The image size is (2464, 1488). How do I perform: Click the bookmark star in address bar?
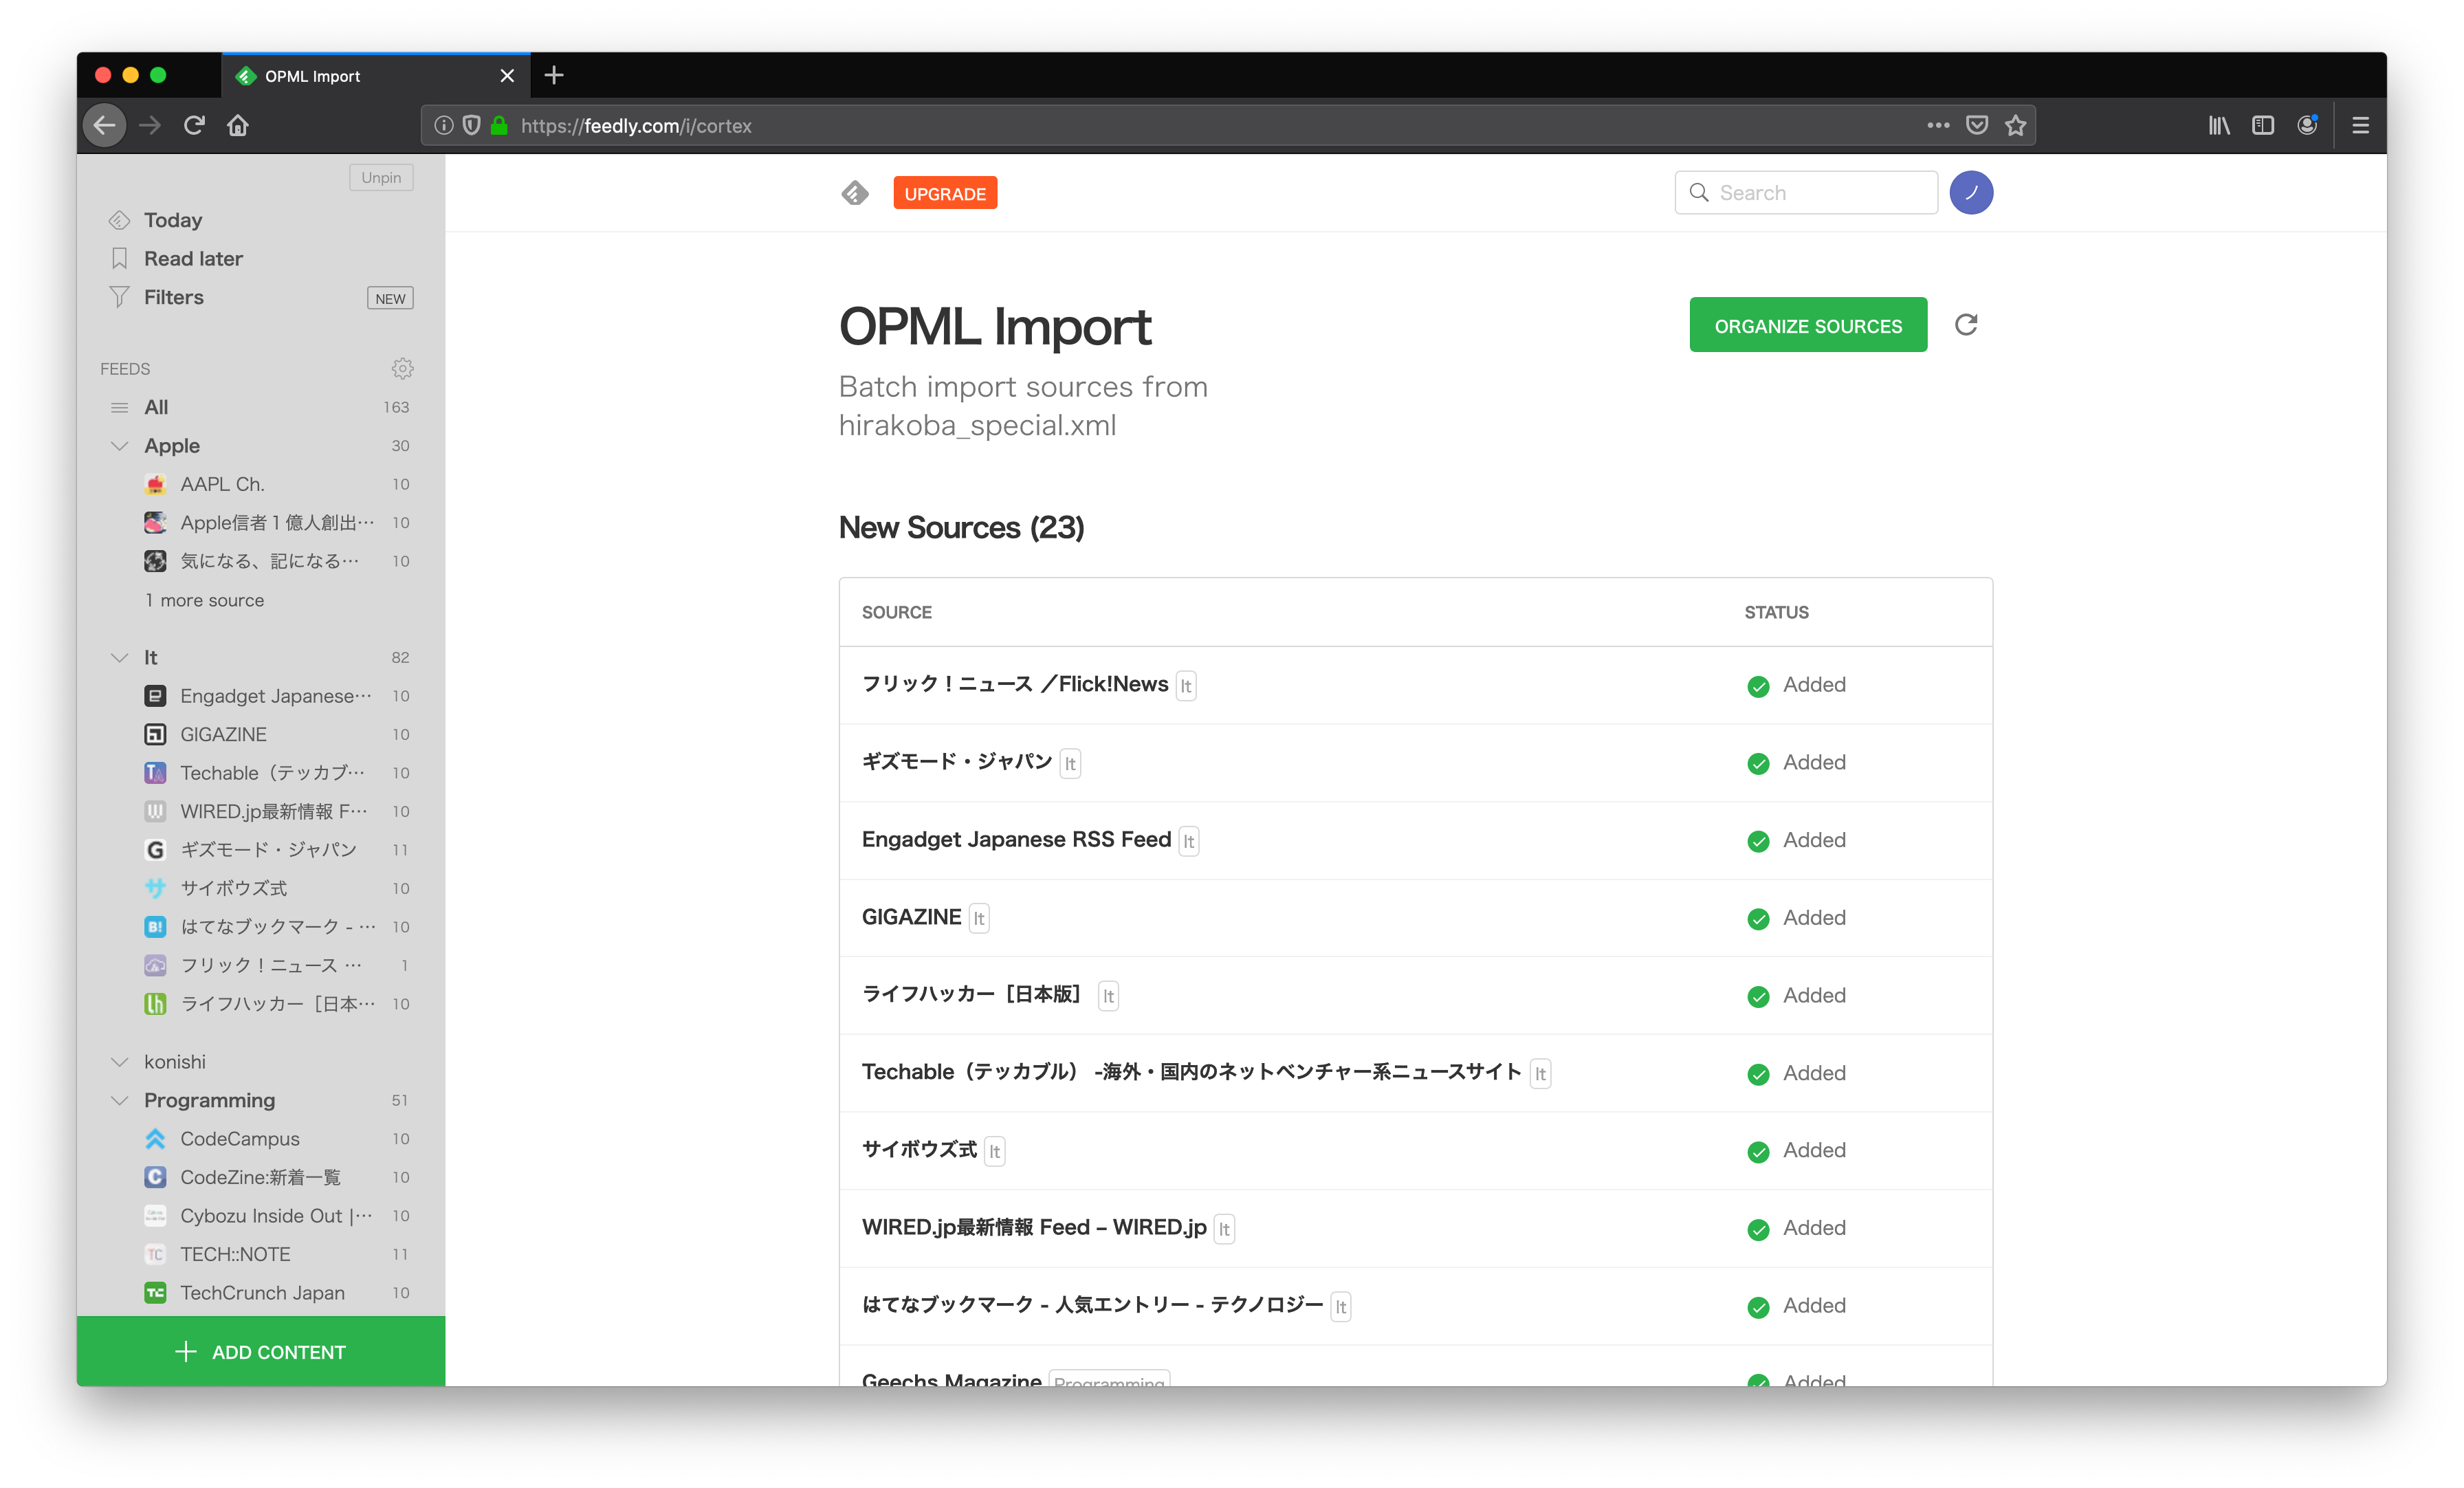[x=2015, y=126]
